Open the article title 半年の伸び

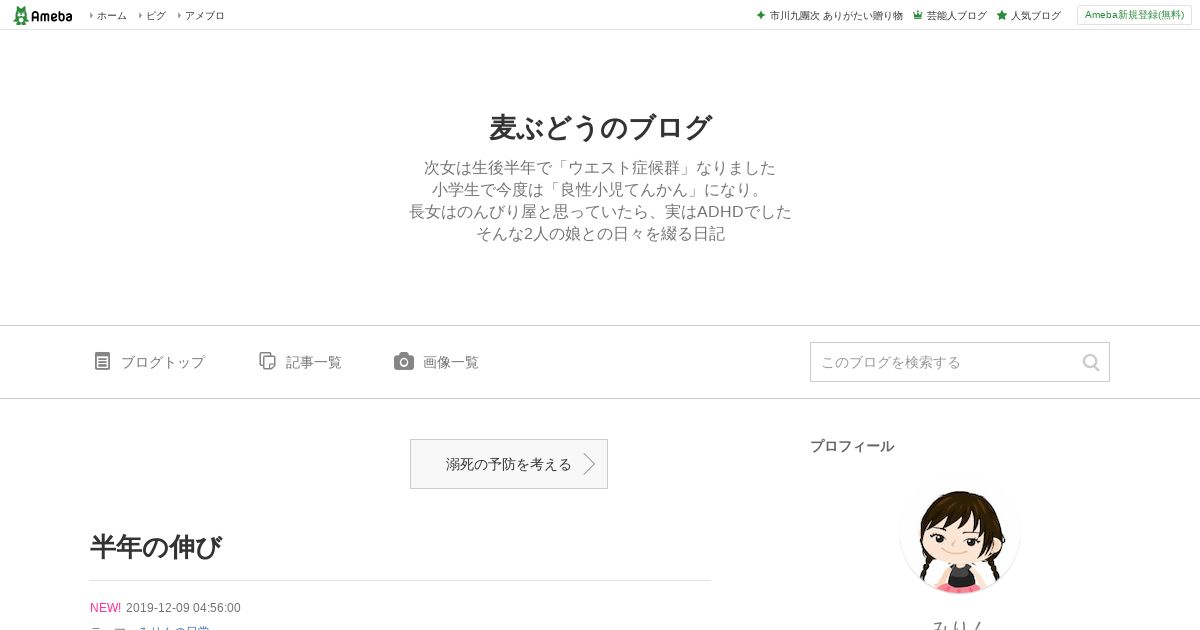click(x=156, y=547)
